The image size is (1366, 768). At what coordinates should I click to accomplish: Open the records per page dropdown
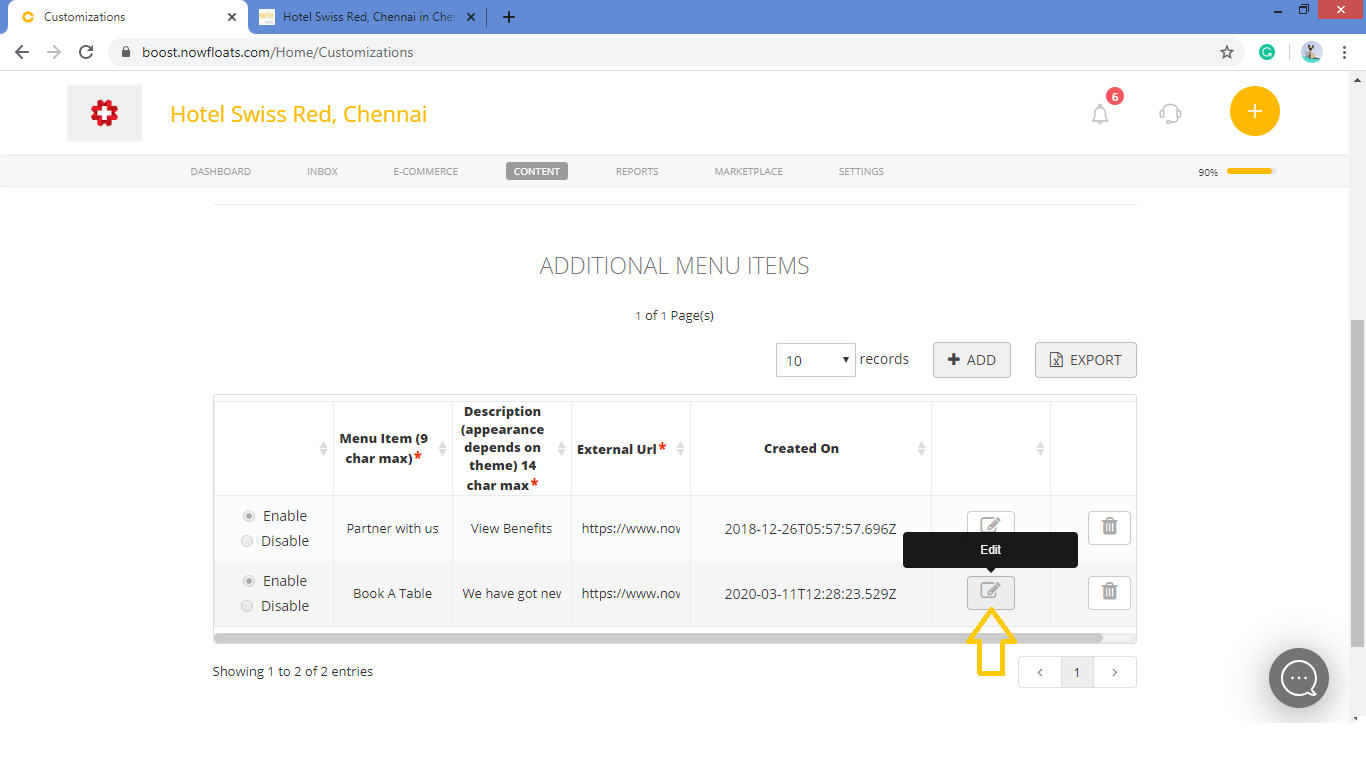(x=815, y=360)
